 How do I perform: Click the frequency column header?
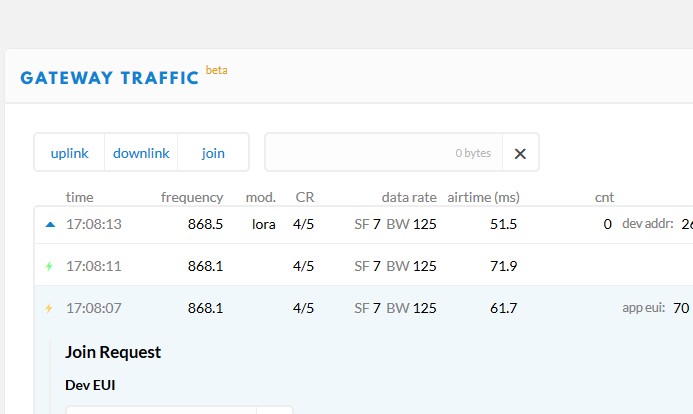(x=192, y=197)
